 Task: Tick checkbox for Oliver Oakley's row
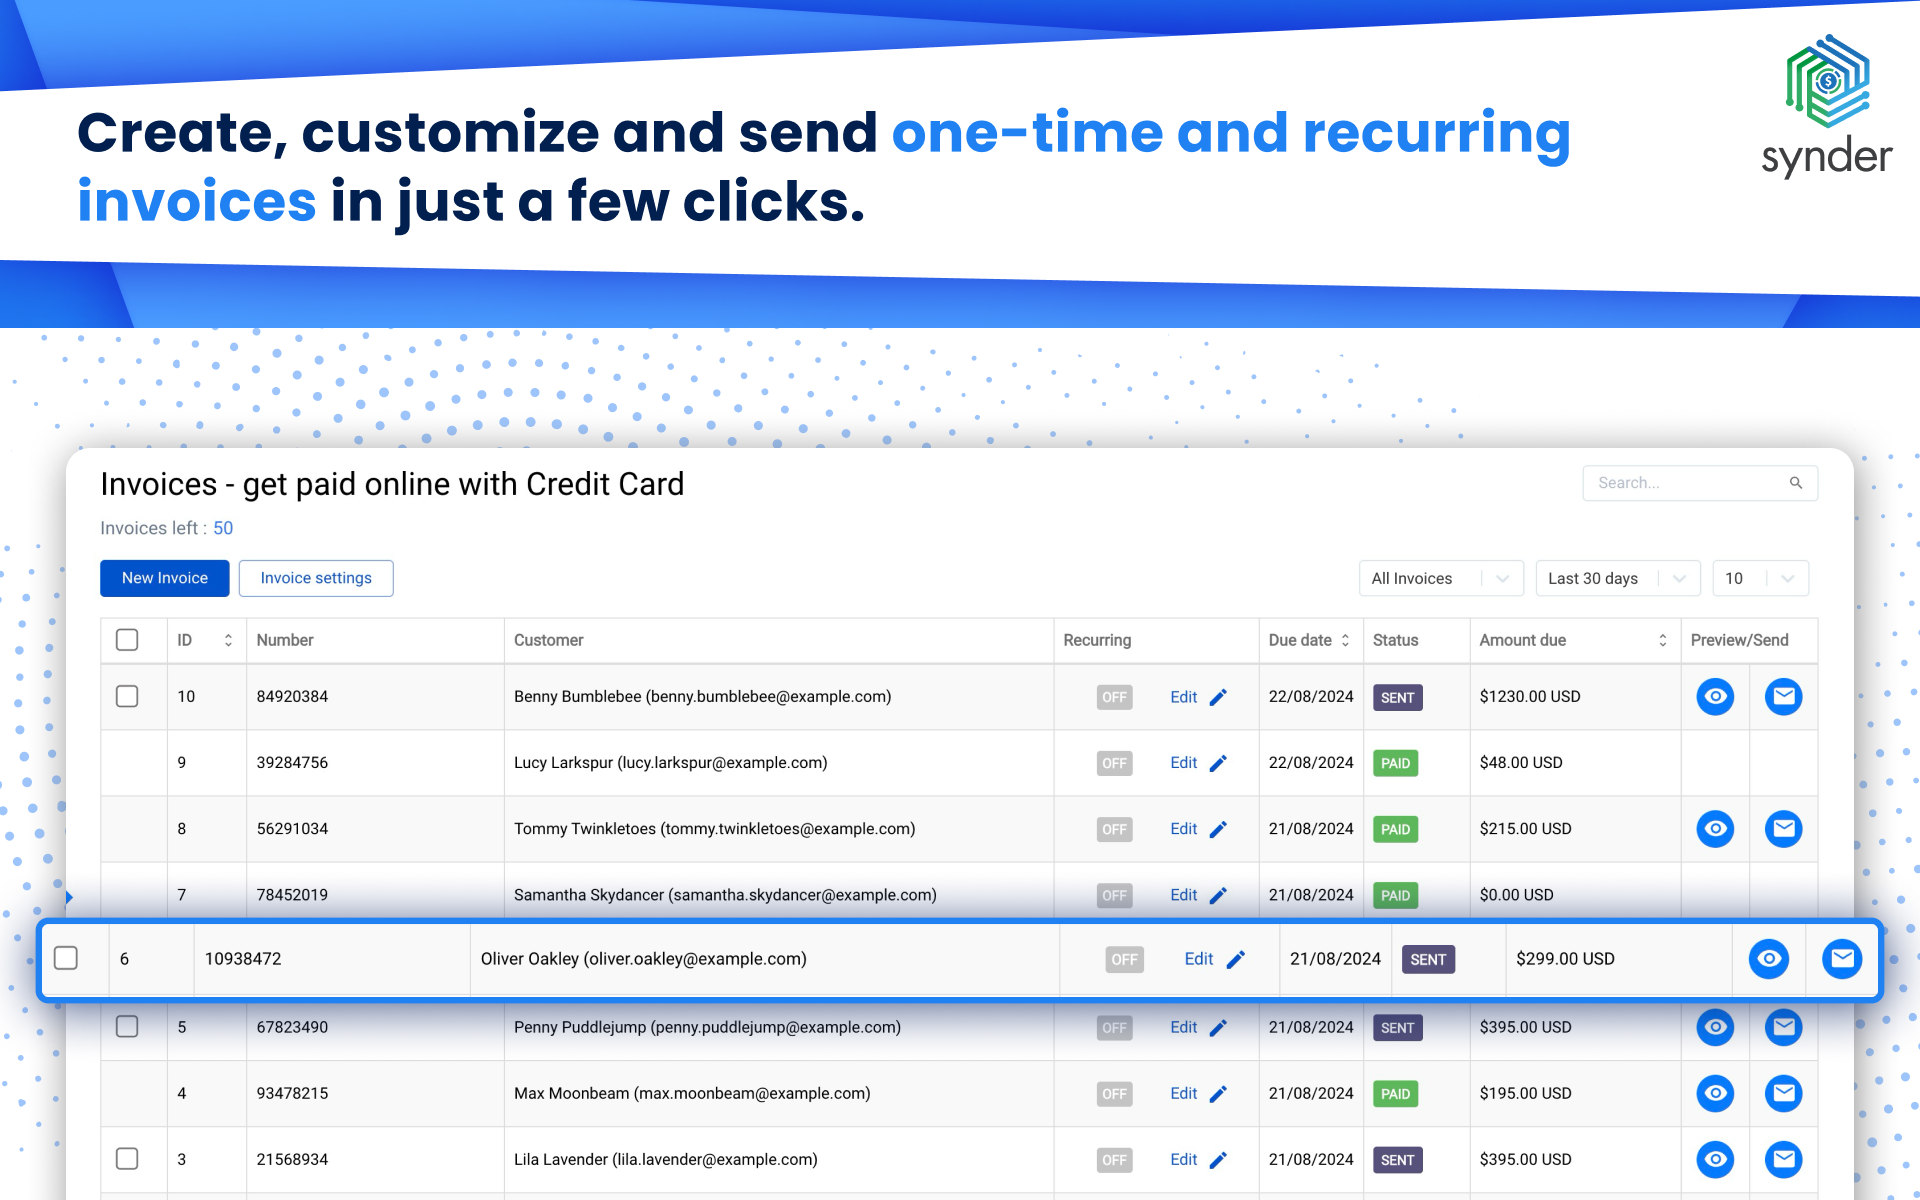click(x=66, y=958)
